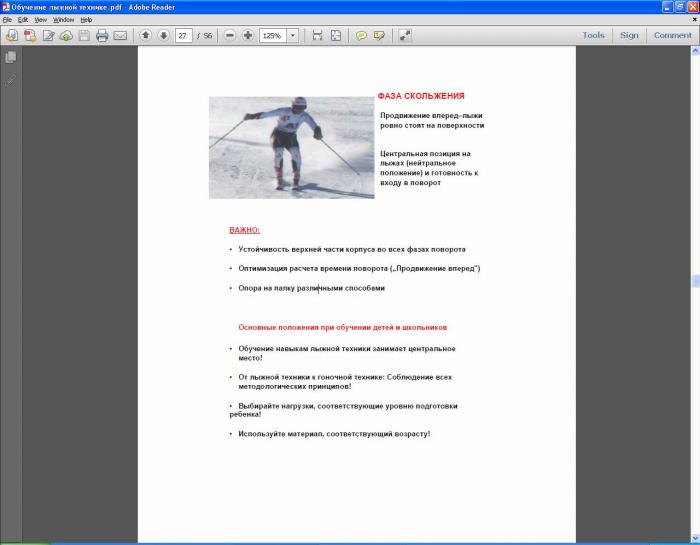700x545 pixels.
Task: Go to previous page arrow
Action: 145,35
